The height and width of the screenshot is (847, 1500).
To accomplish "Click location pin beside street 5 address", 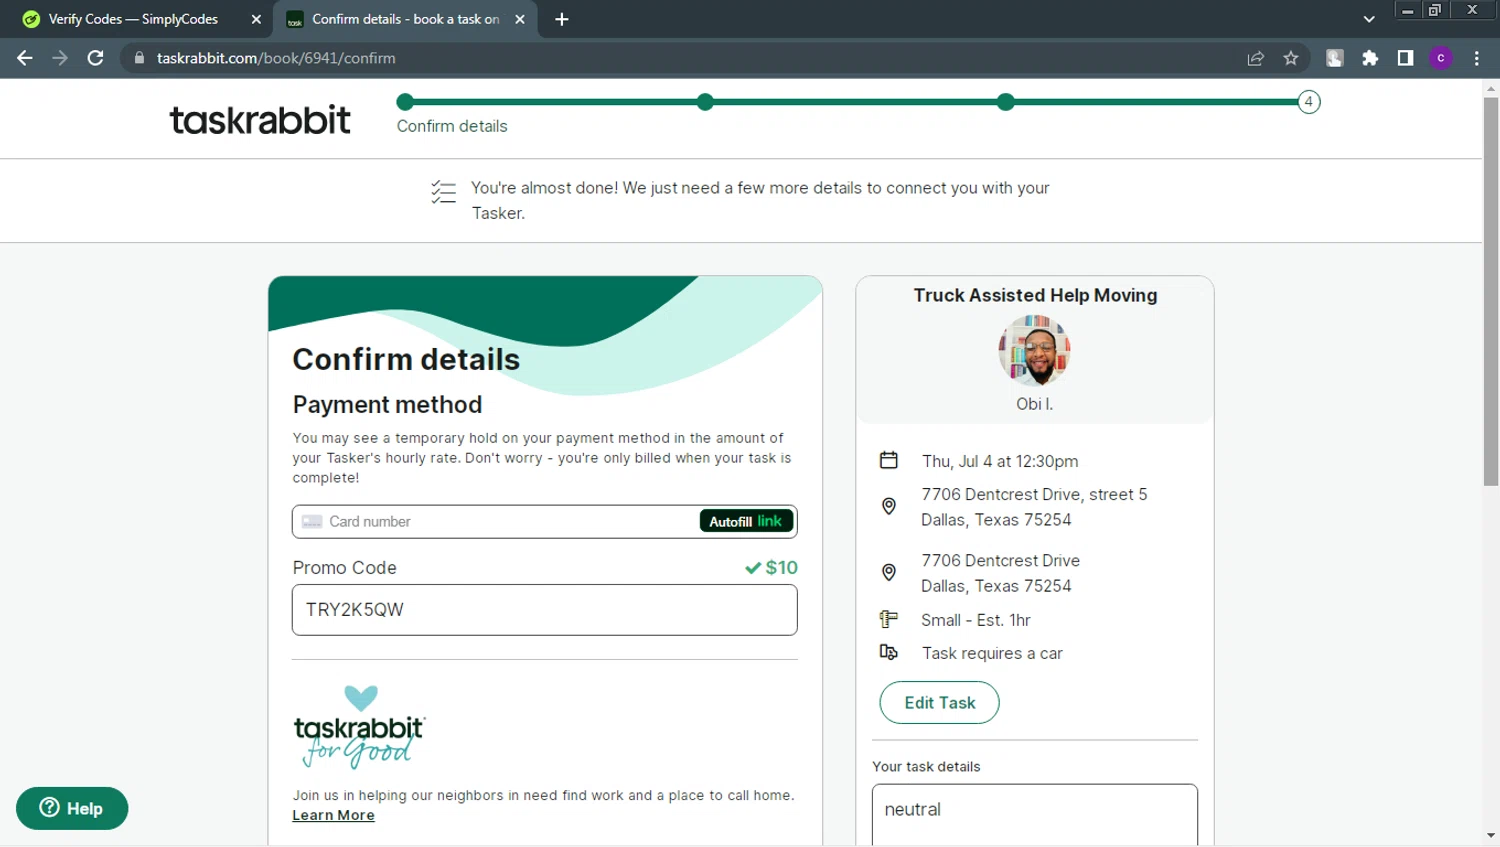I will 888,506.
